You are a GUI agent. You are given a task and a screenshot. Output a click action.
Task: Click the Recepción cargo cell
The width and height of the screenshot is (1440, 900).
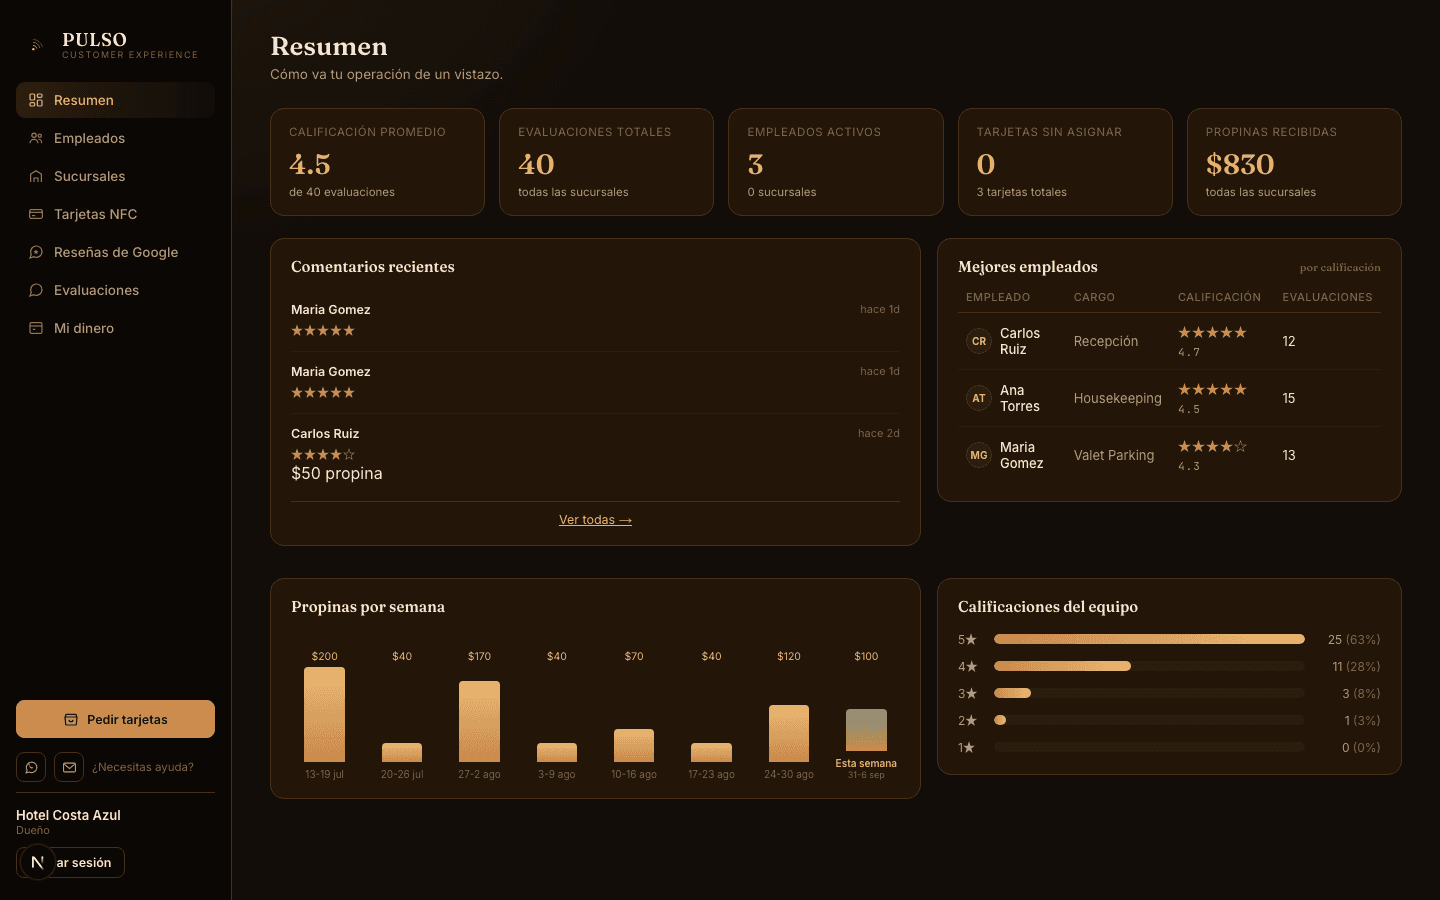point(1106,341)
